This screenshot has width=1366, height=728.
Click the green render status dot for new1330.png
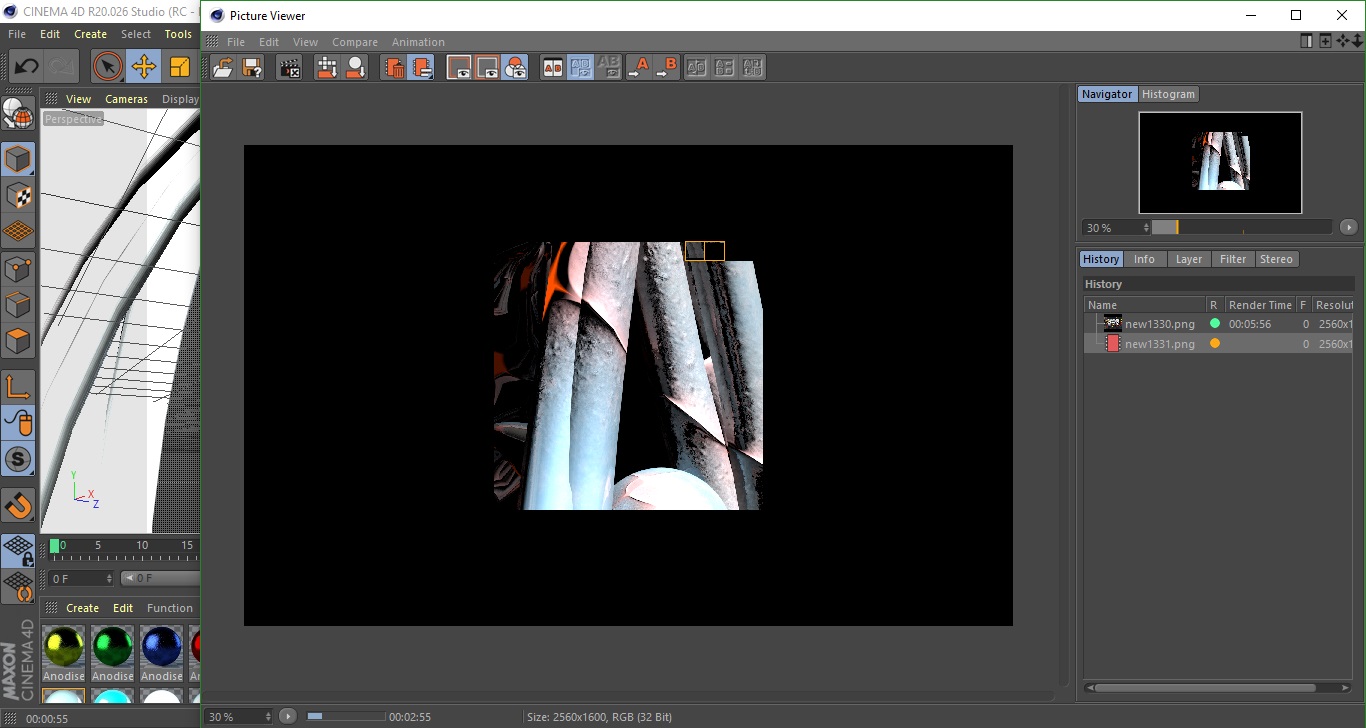tap(1214, 323)
